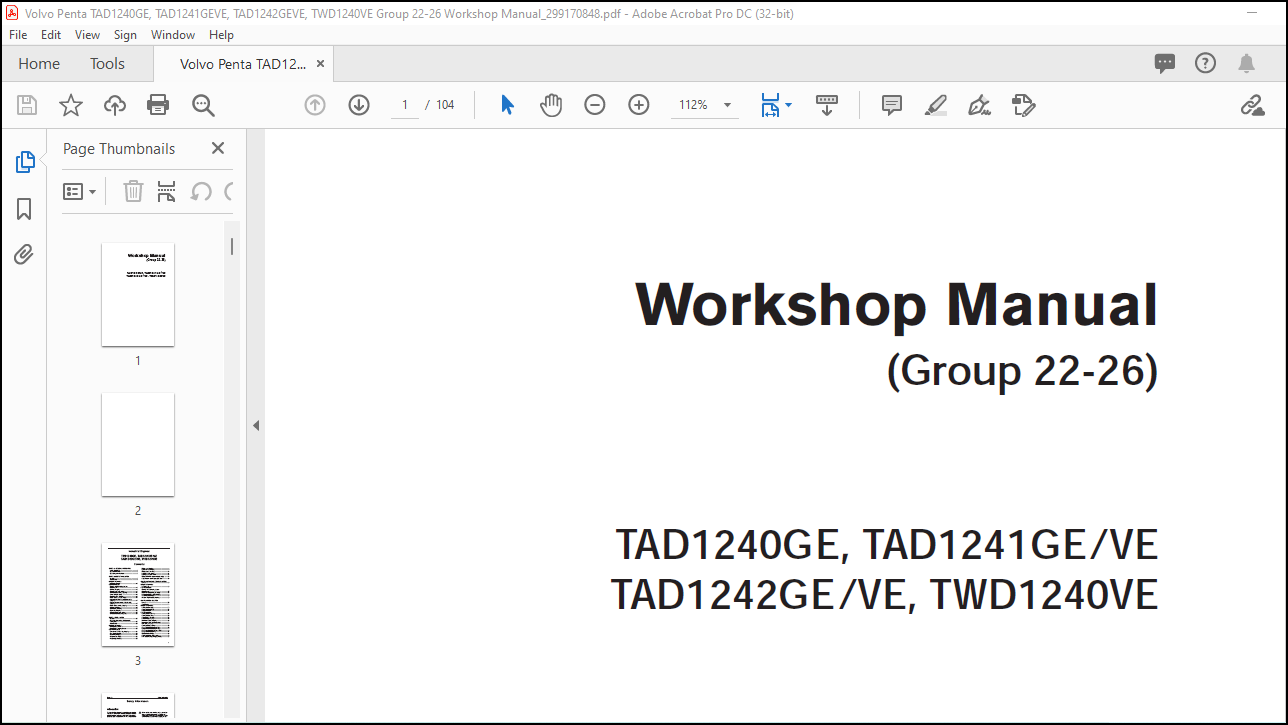Image resolution: width=1288 pixels, height=725 pixels.
Task: Open the Attachments paperclip panel
Action: point(24,255)
